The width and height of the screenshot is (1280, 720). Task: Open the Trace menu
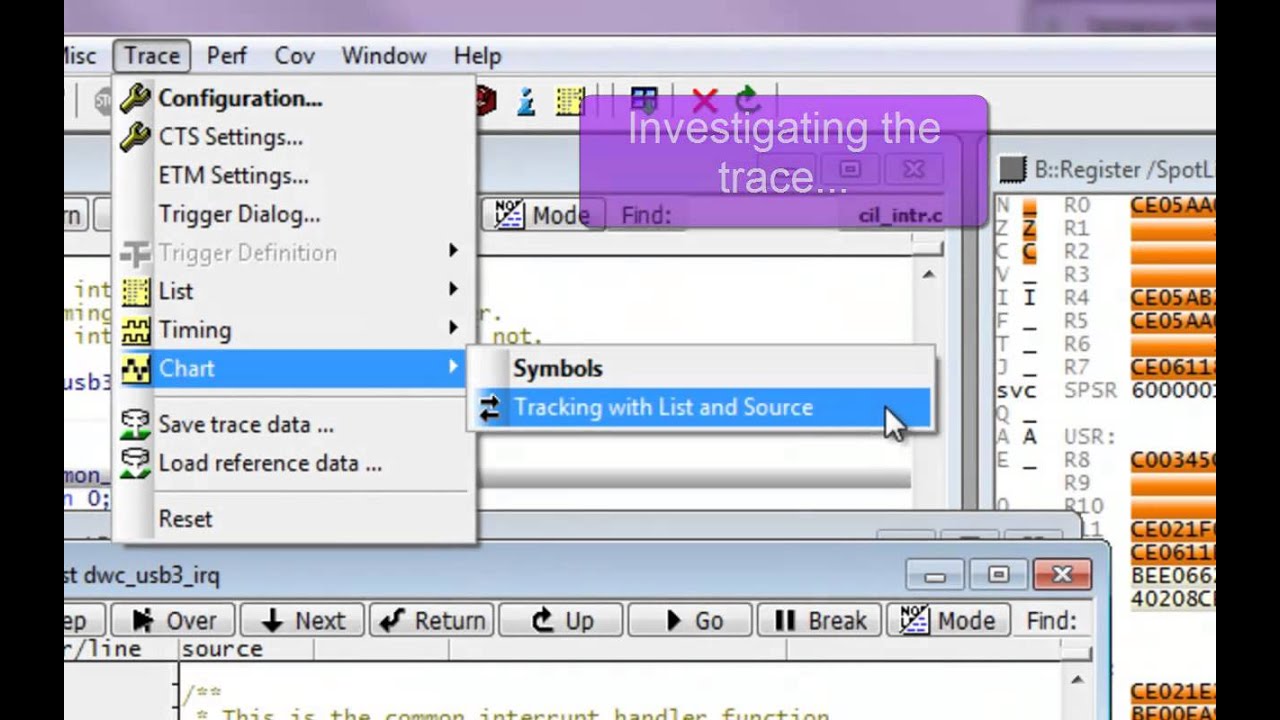coord(151,56)
